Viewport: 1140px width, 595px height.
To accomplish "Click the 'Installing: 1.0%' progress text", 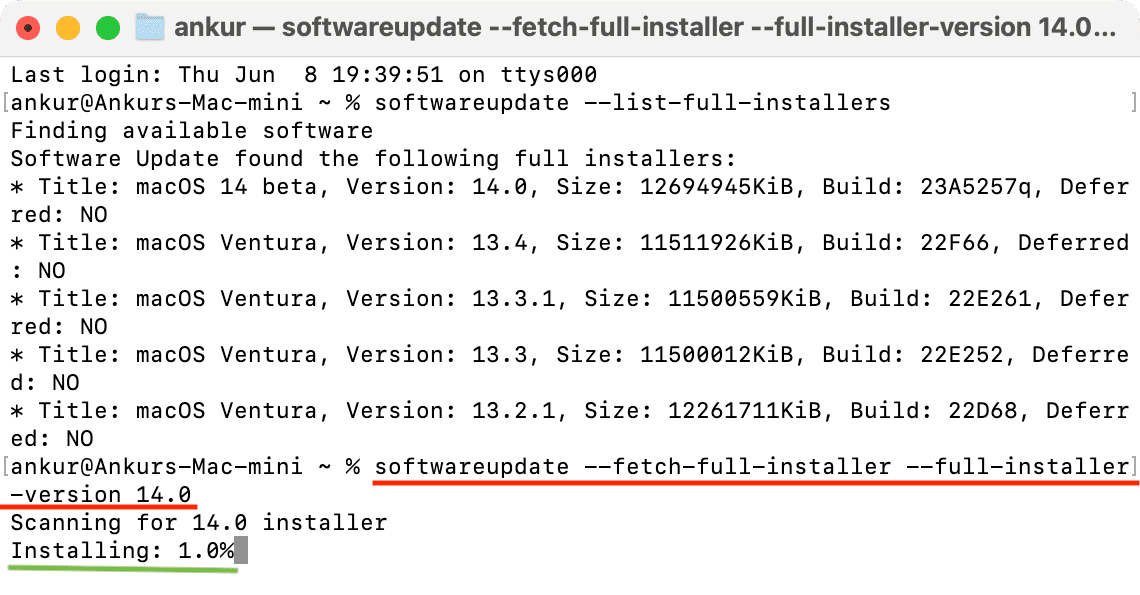I will (122, 551).
